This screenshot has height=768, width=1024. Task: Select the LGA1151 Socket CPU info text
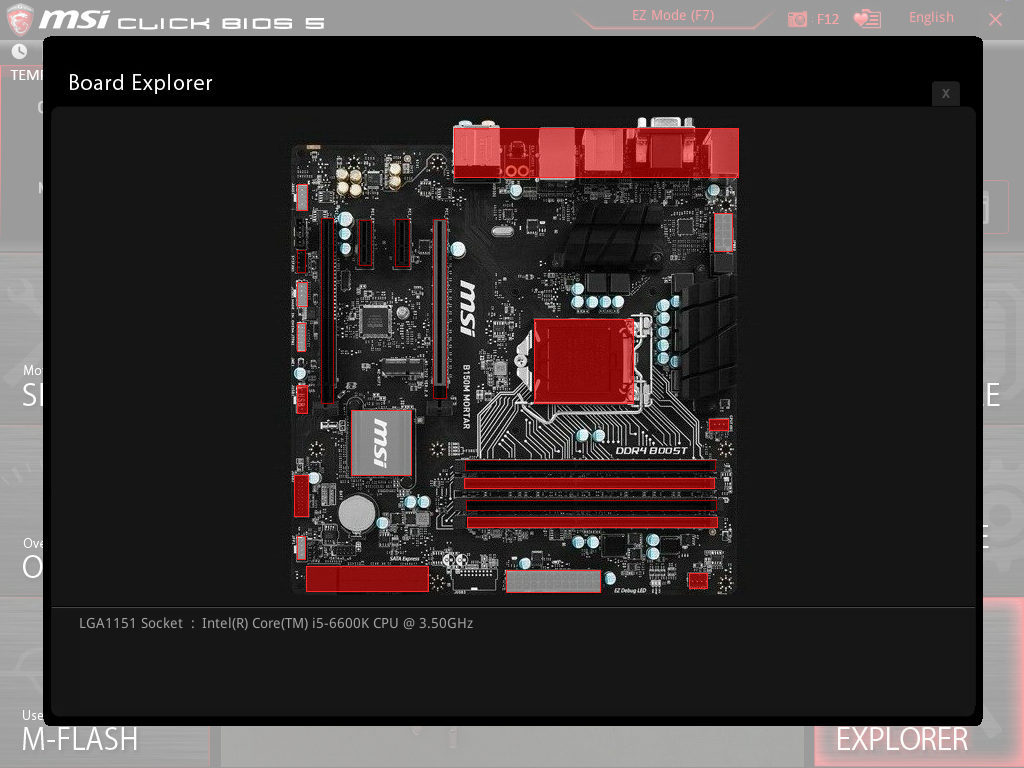pos(276,623)
